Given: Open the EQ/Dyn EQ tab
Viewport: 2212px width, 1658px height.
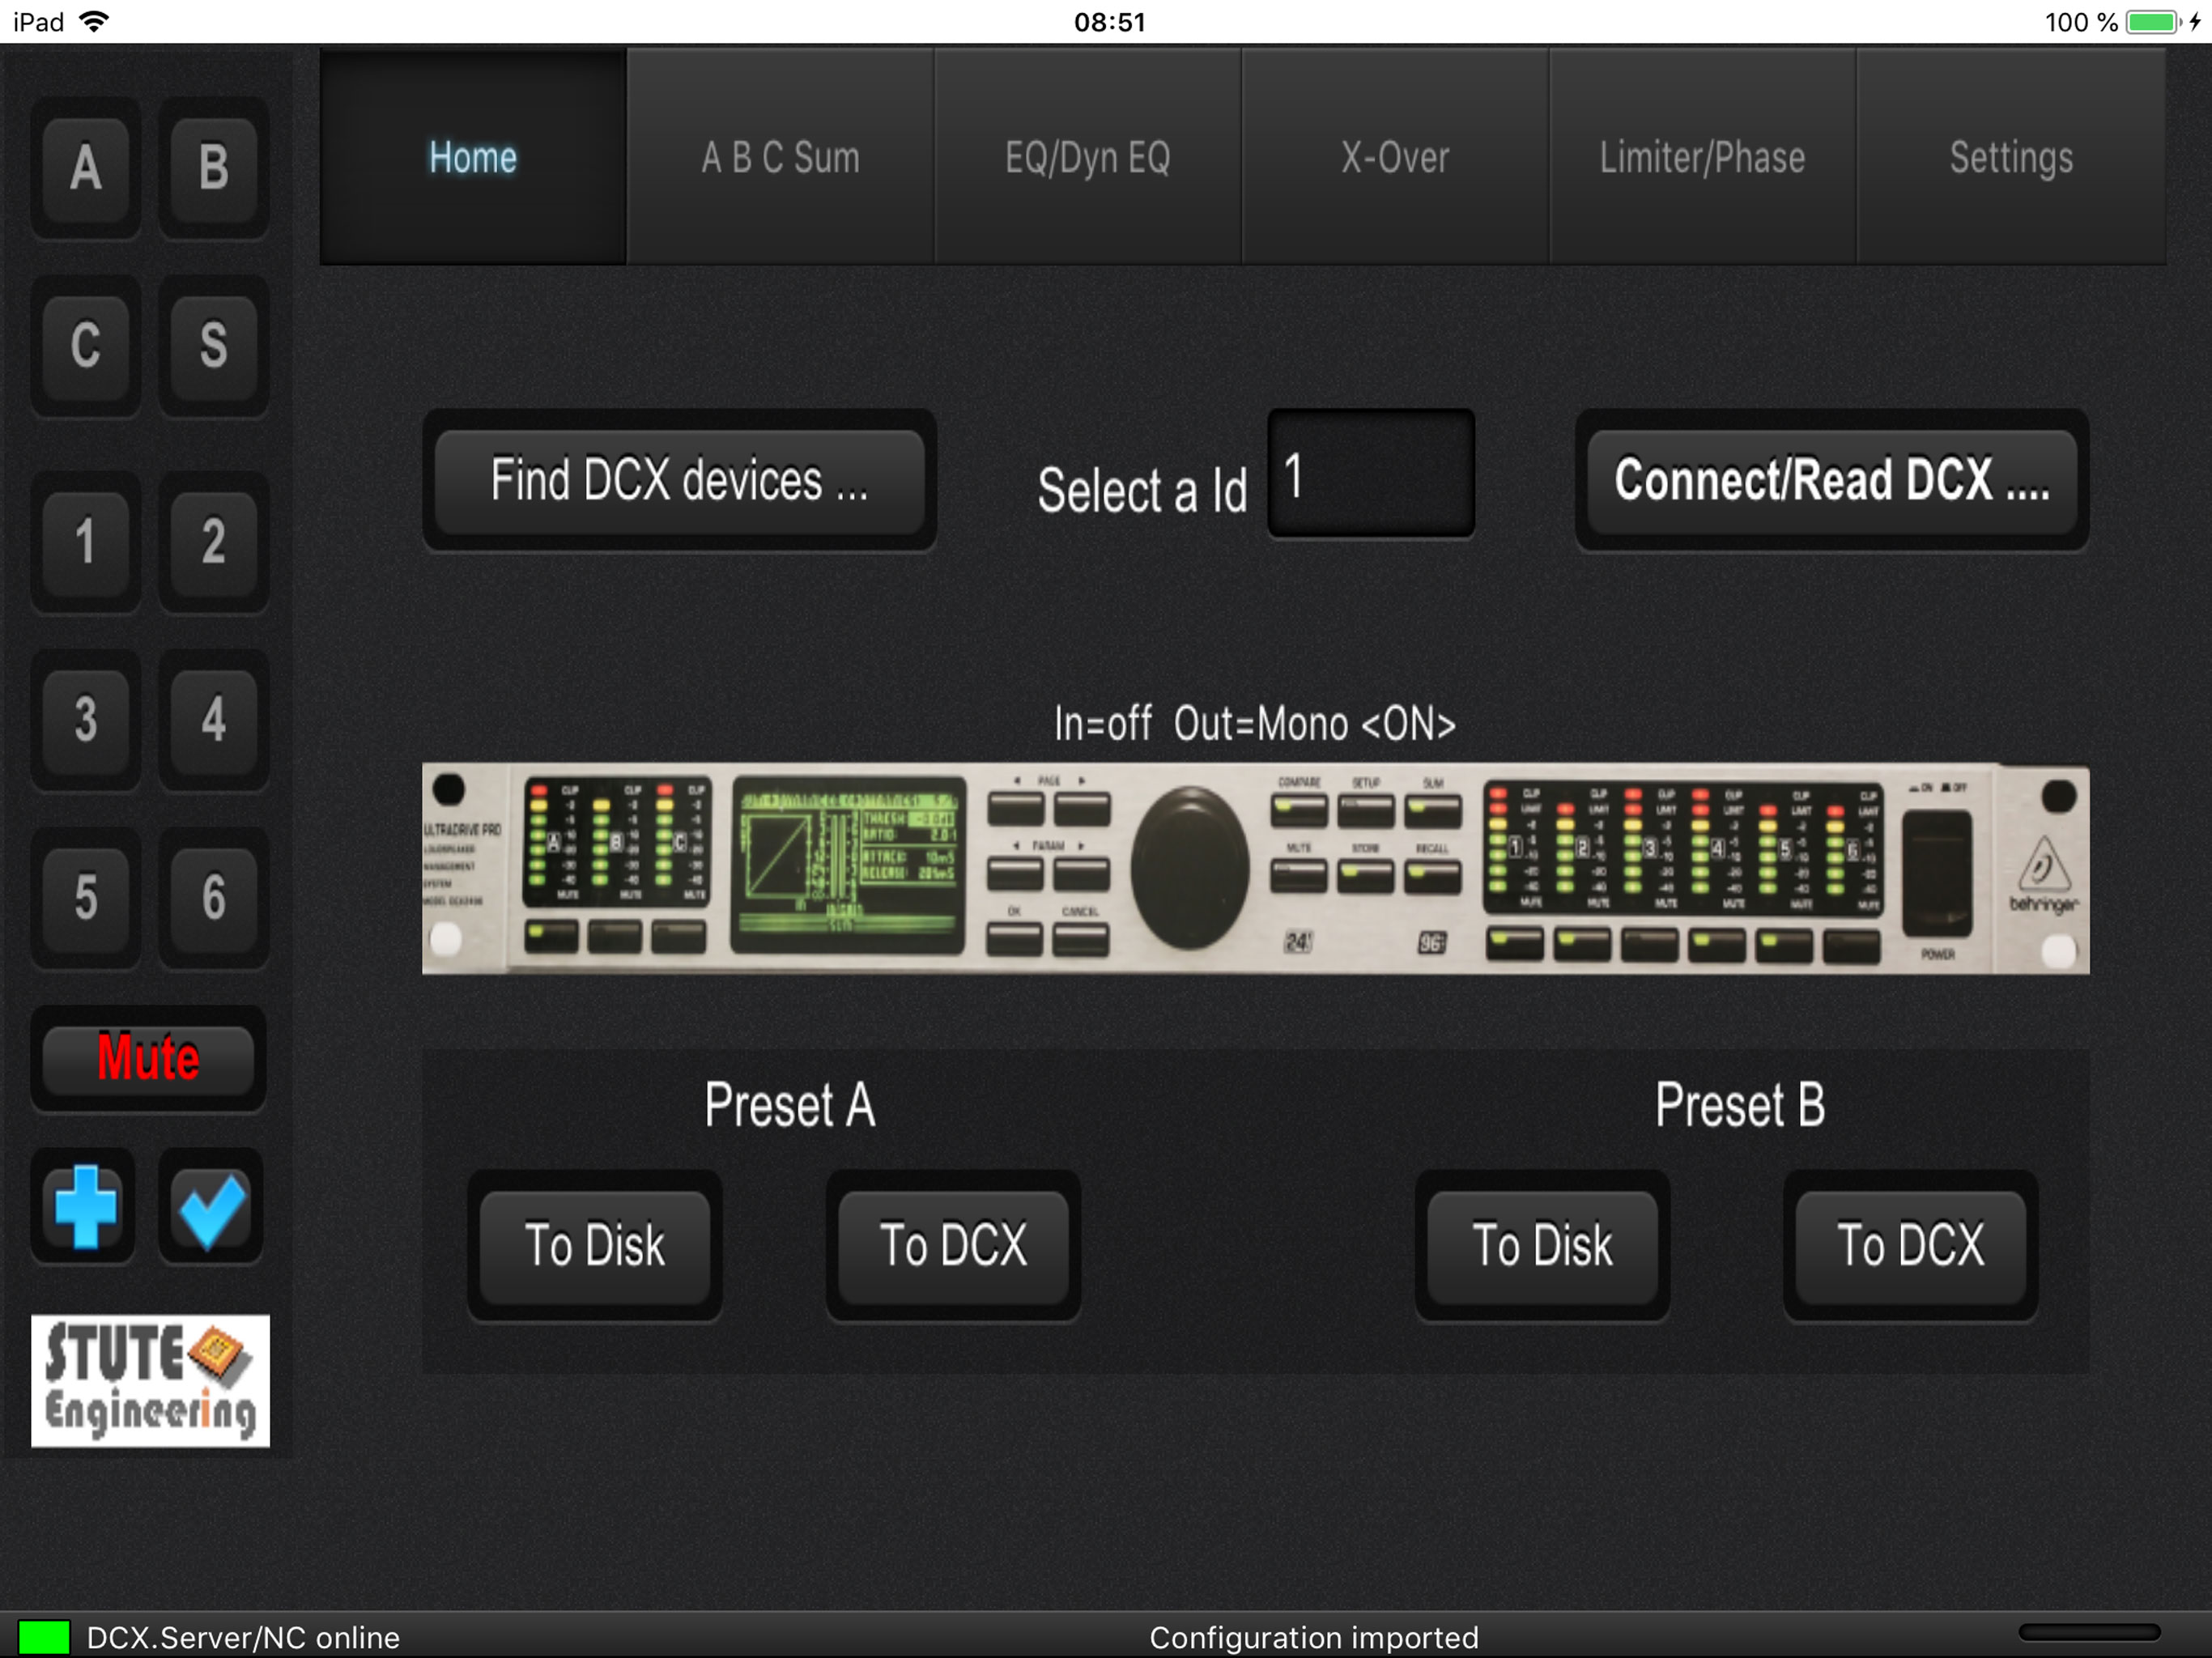Looking at the screenshot, I should 1087,157.
